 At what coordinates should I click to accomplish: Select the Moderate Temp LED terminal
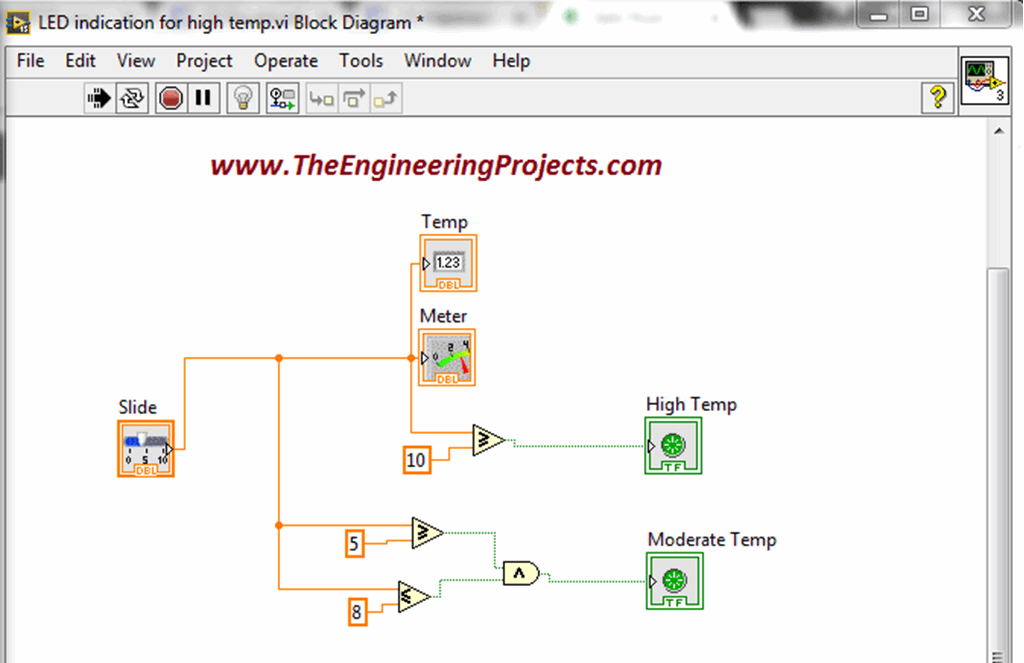click(673, 581)
